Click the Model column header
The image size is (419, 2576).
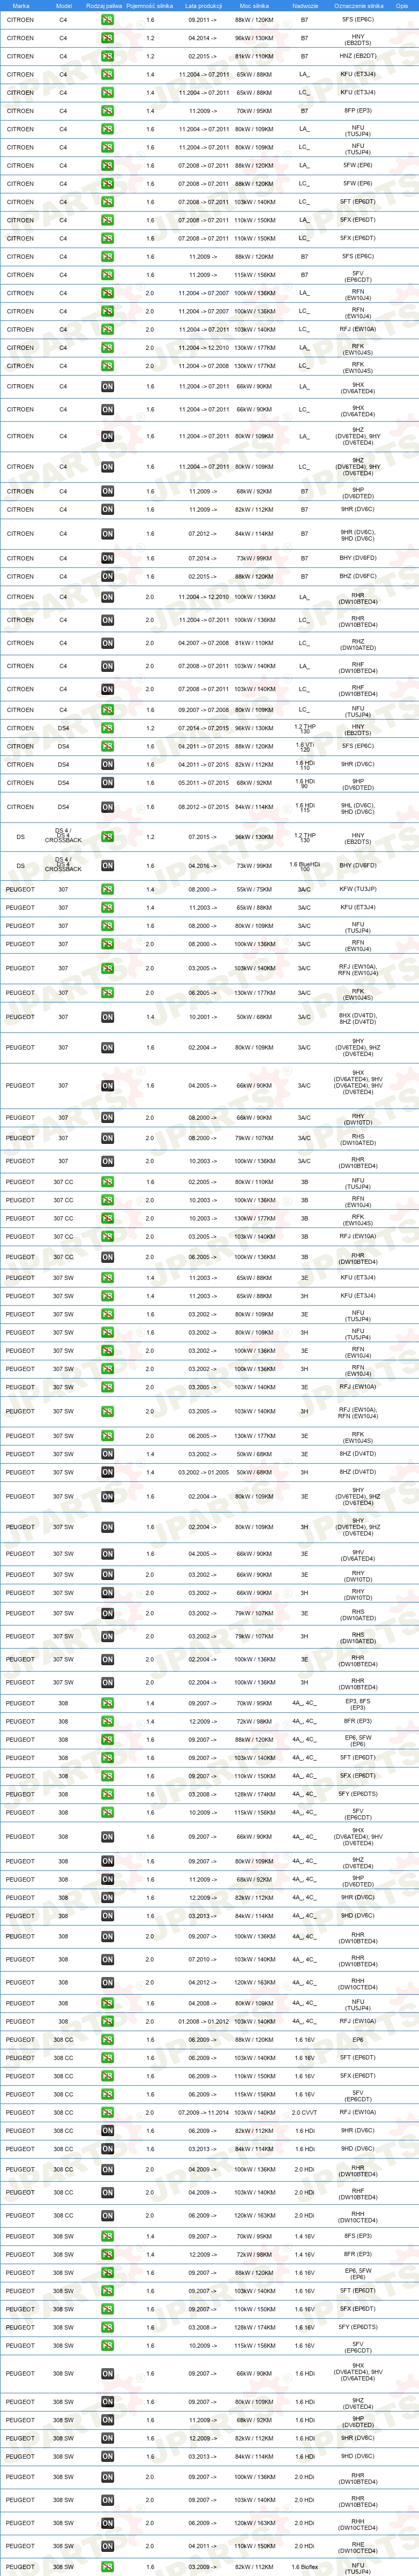click(63, 6)
